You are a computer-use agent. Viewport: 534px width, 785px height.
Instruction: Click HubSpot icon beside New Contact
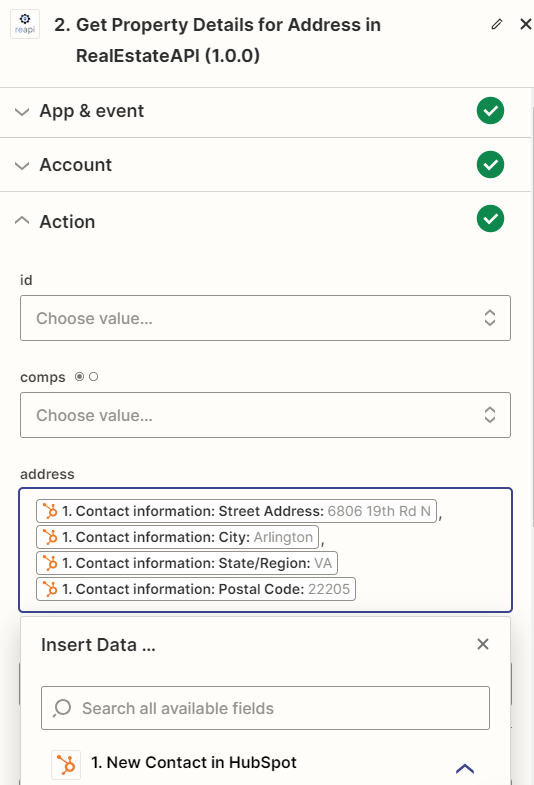pyautogui.click(x=66, y=764)
